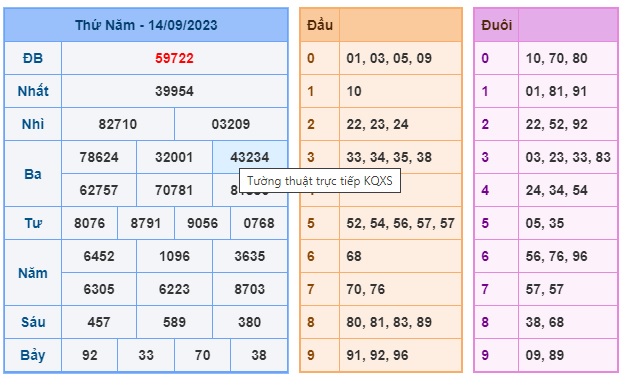Select Đuôi row '01, 81, 91'
The height and width of the screenshot is (387, 627).
pyautogui.click(x=556, y=91)
